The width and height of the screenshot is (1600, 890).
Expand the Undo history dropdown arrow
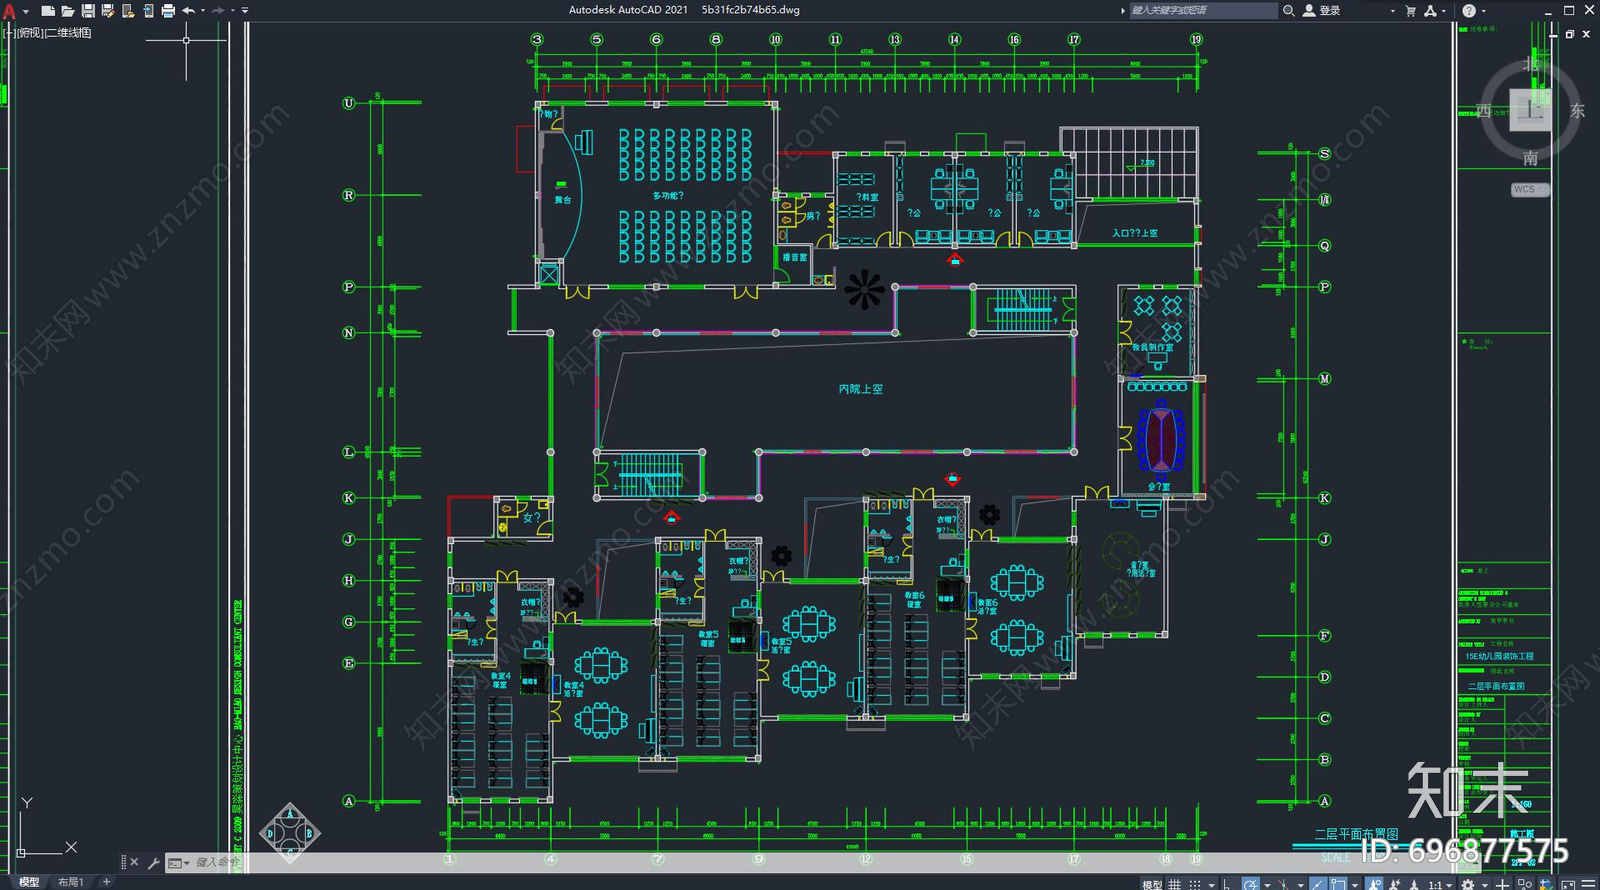click(x=203, y=11)
